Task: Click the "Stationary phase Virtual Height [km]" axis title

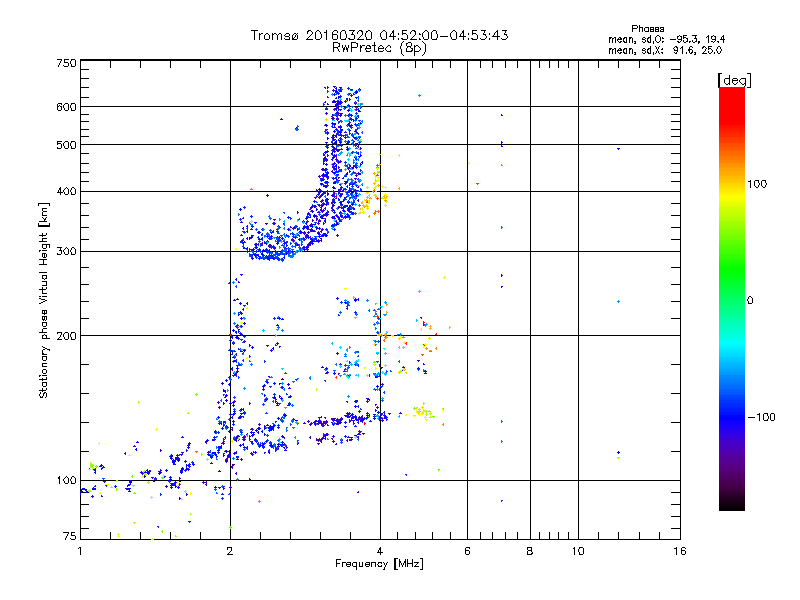Action: (44, 300)
